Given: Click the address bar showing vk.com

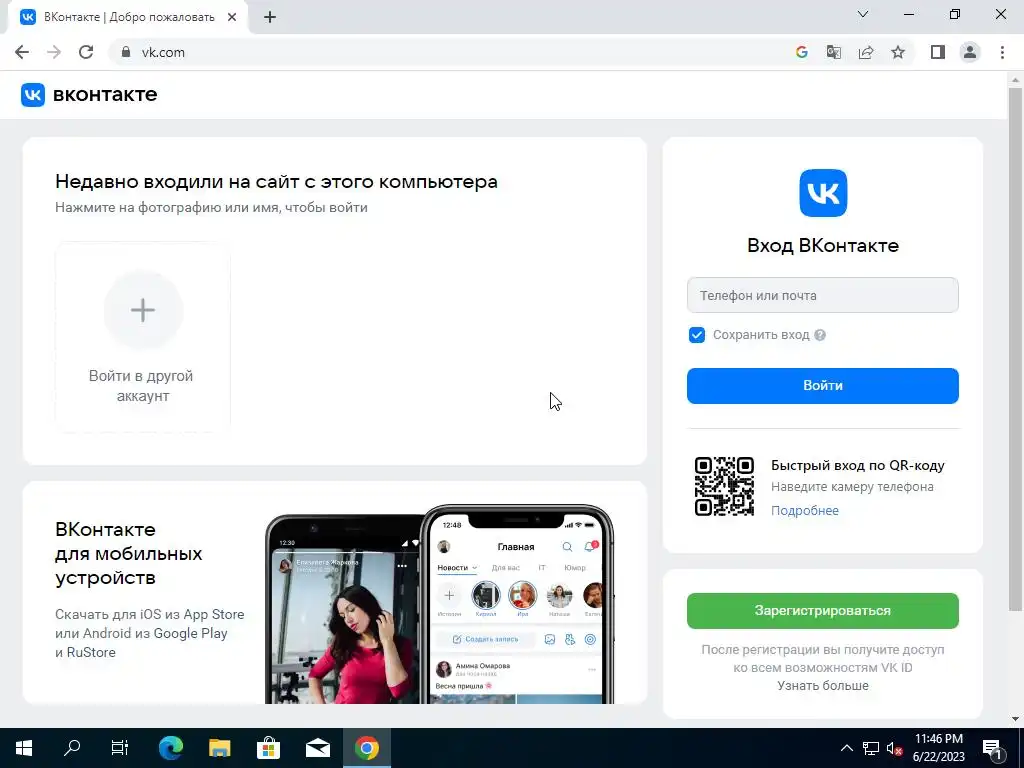Looking at the screenshot, I should click(x=451, y=52).
